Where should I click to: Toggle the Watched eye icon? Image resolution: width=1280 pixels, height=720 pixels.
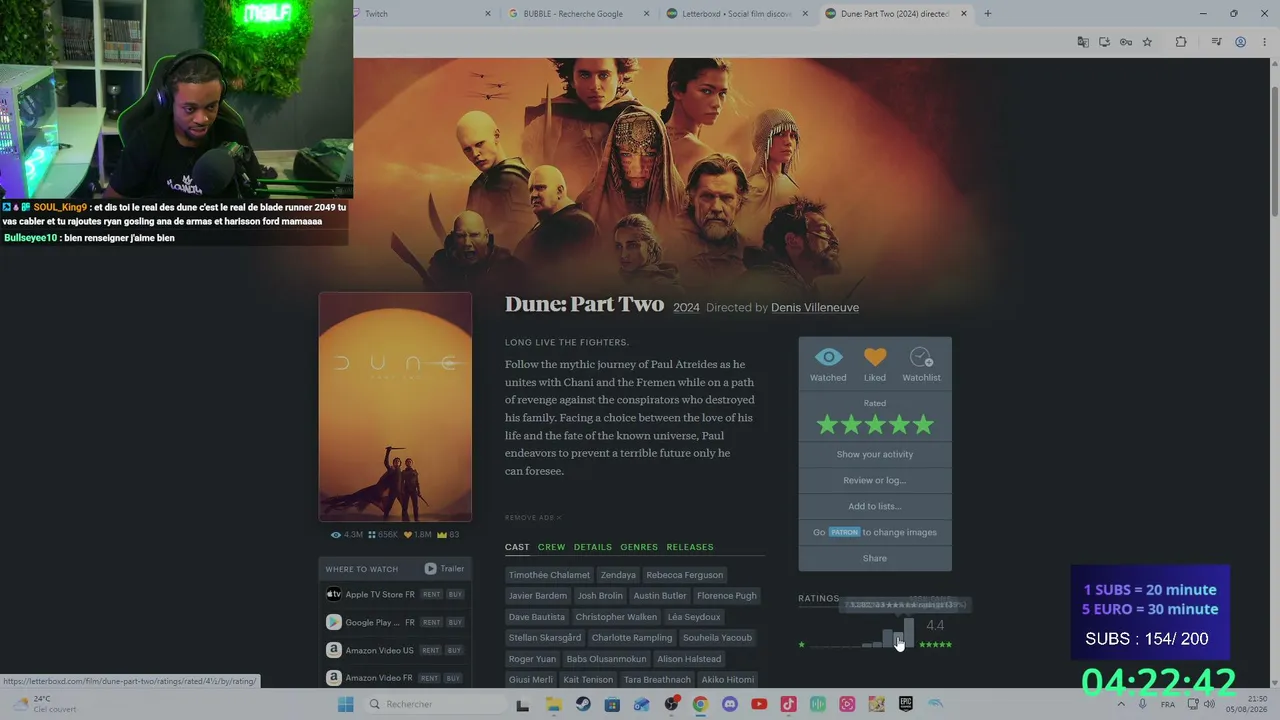click(828, 357)
